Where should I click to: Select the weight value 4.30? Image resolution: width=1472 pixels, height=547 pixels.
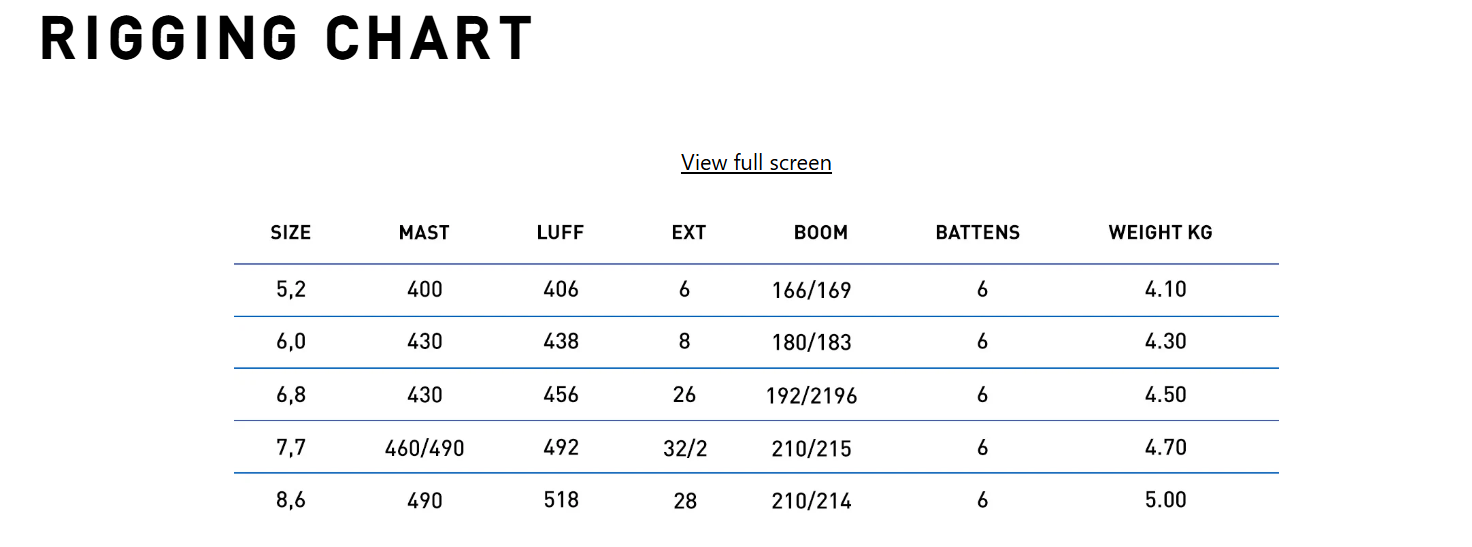coord(1166,342)
